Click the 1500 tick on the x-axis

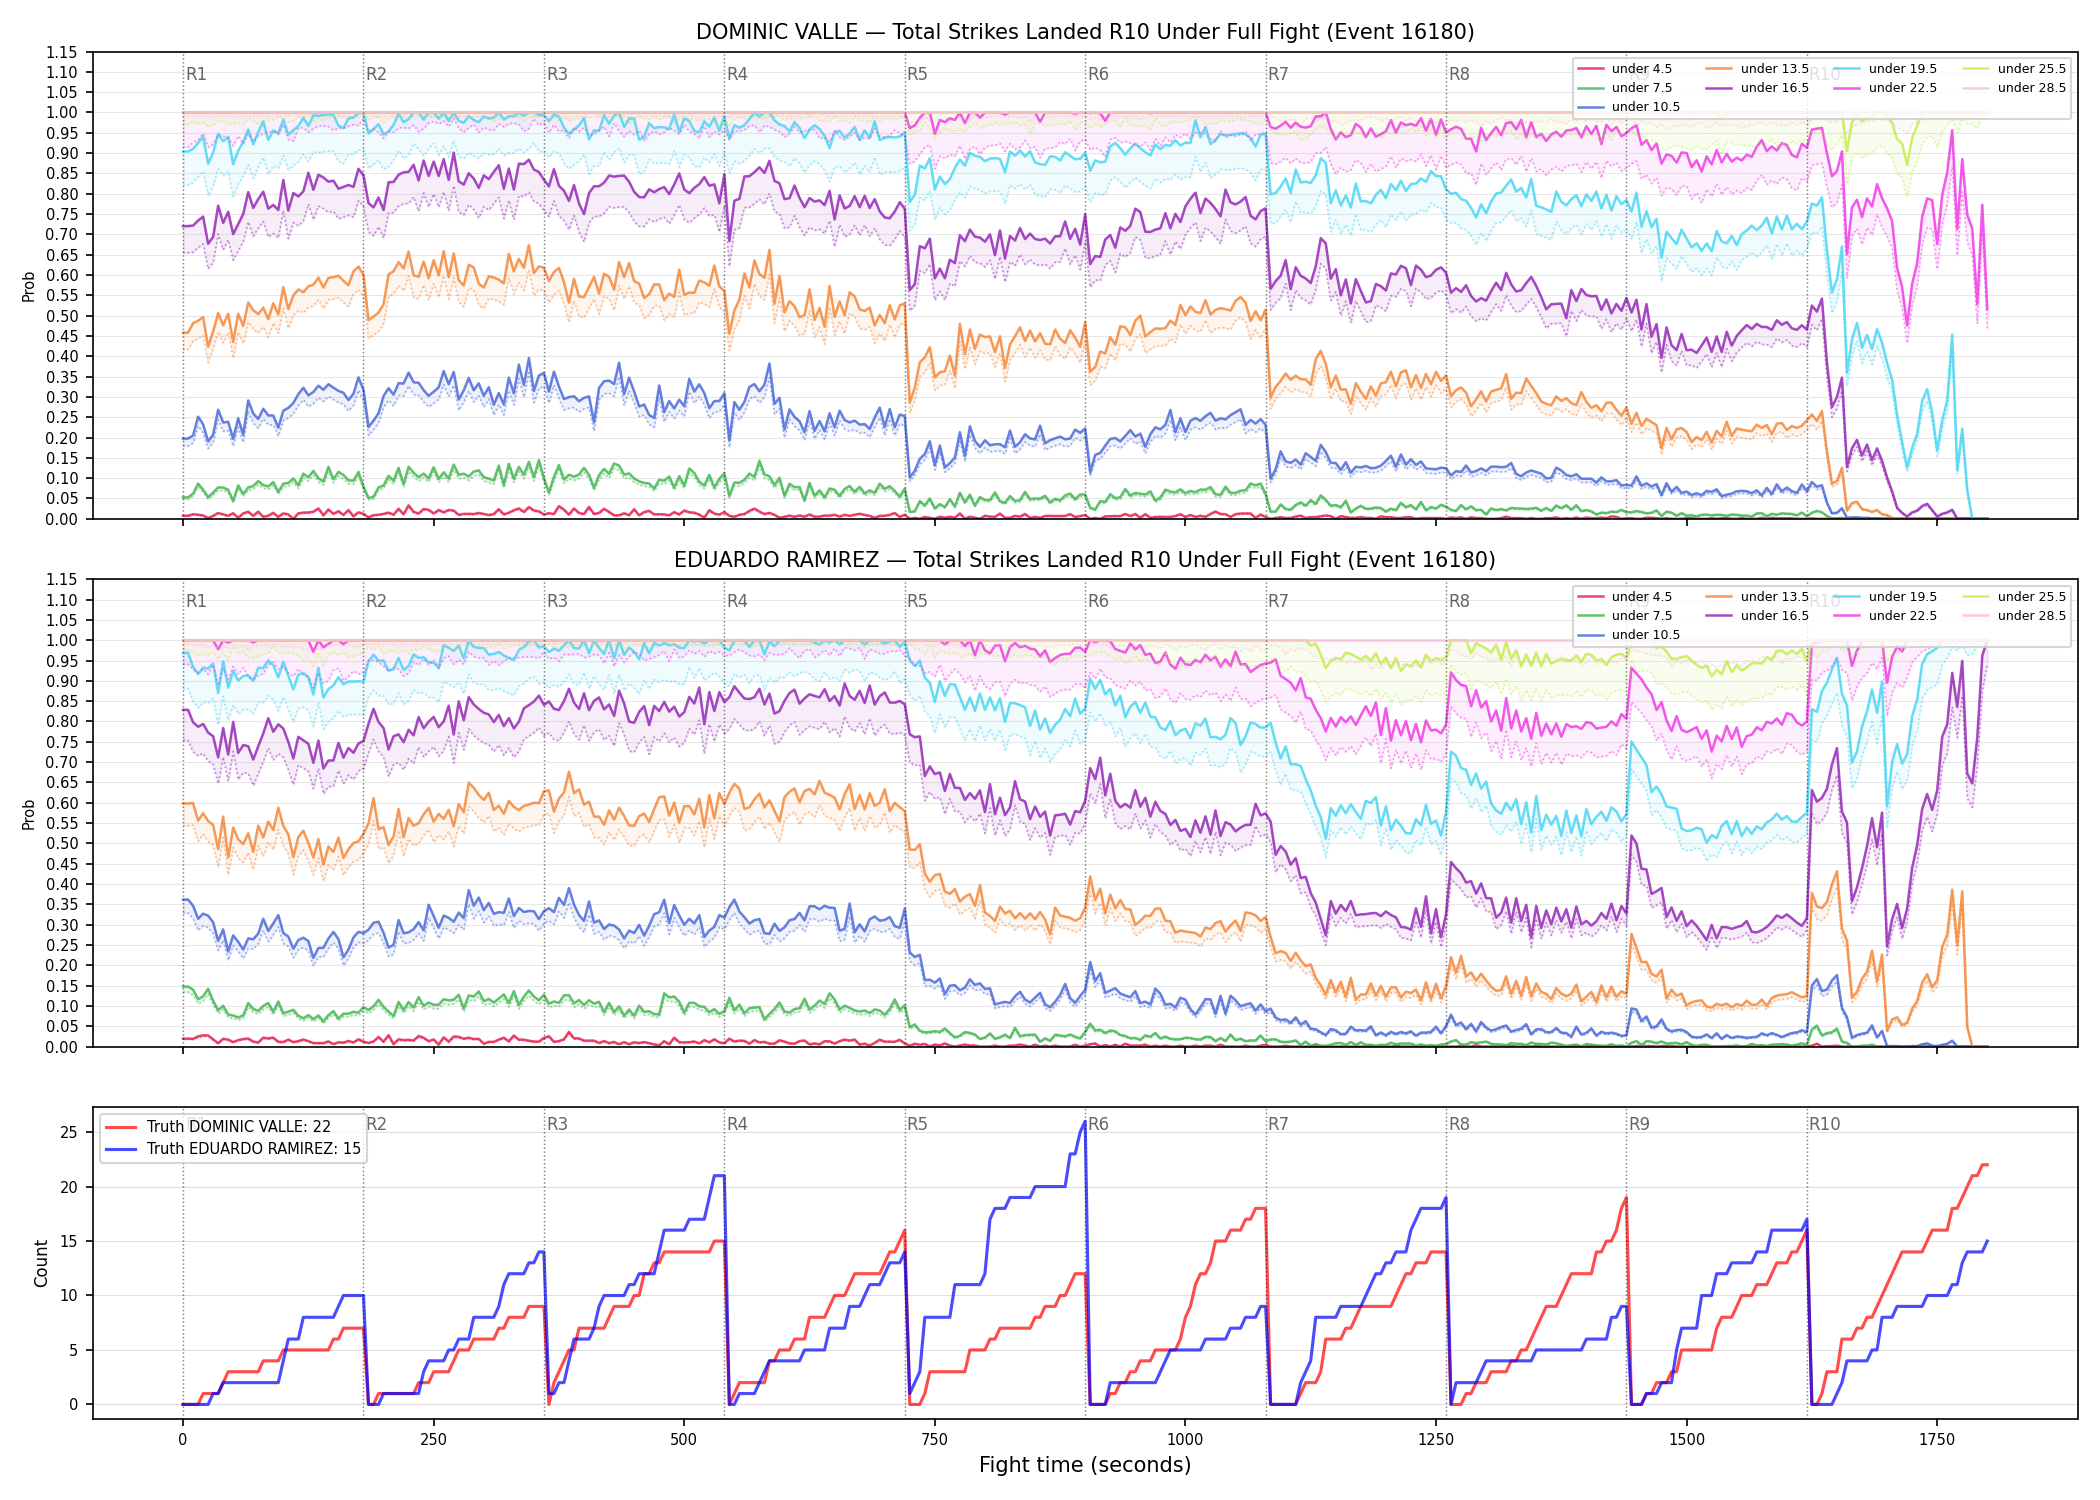coord(1687,1440)
